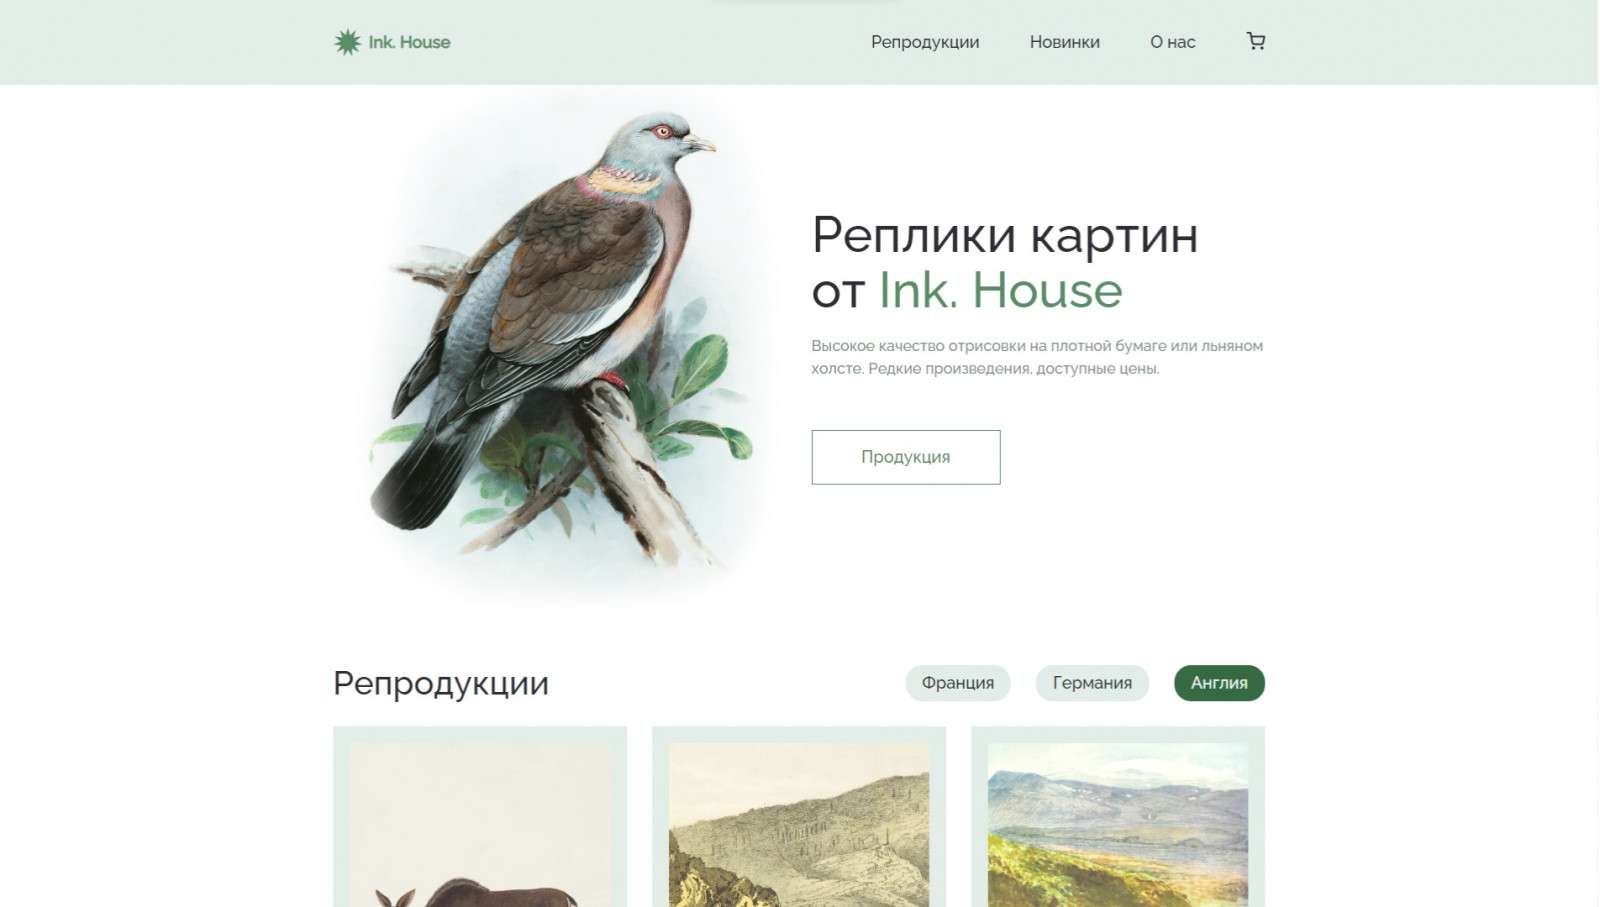Open the shopping cart

tap(1256, 41)
